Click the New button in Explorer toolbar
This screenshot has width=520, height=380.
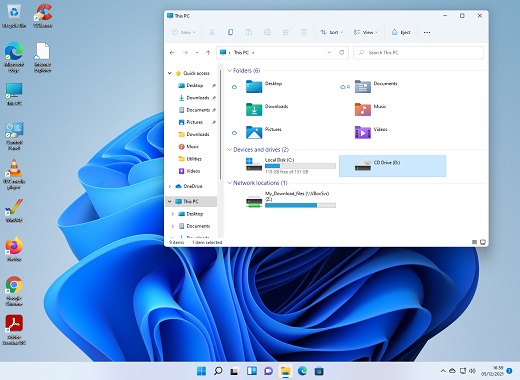pyautogui.click(x=184, y=32)
